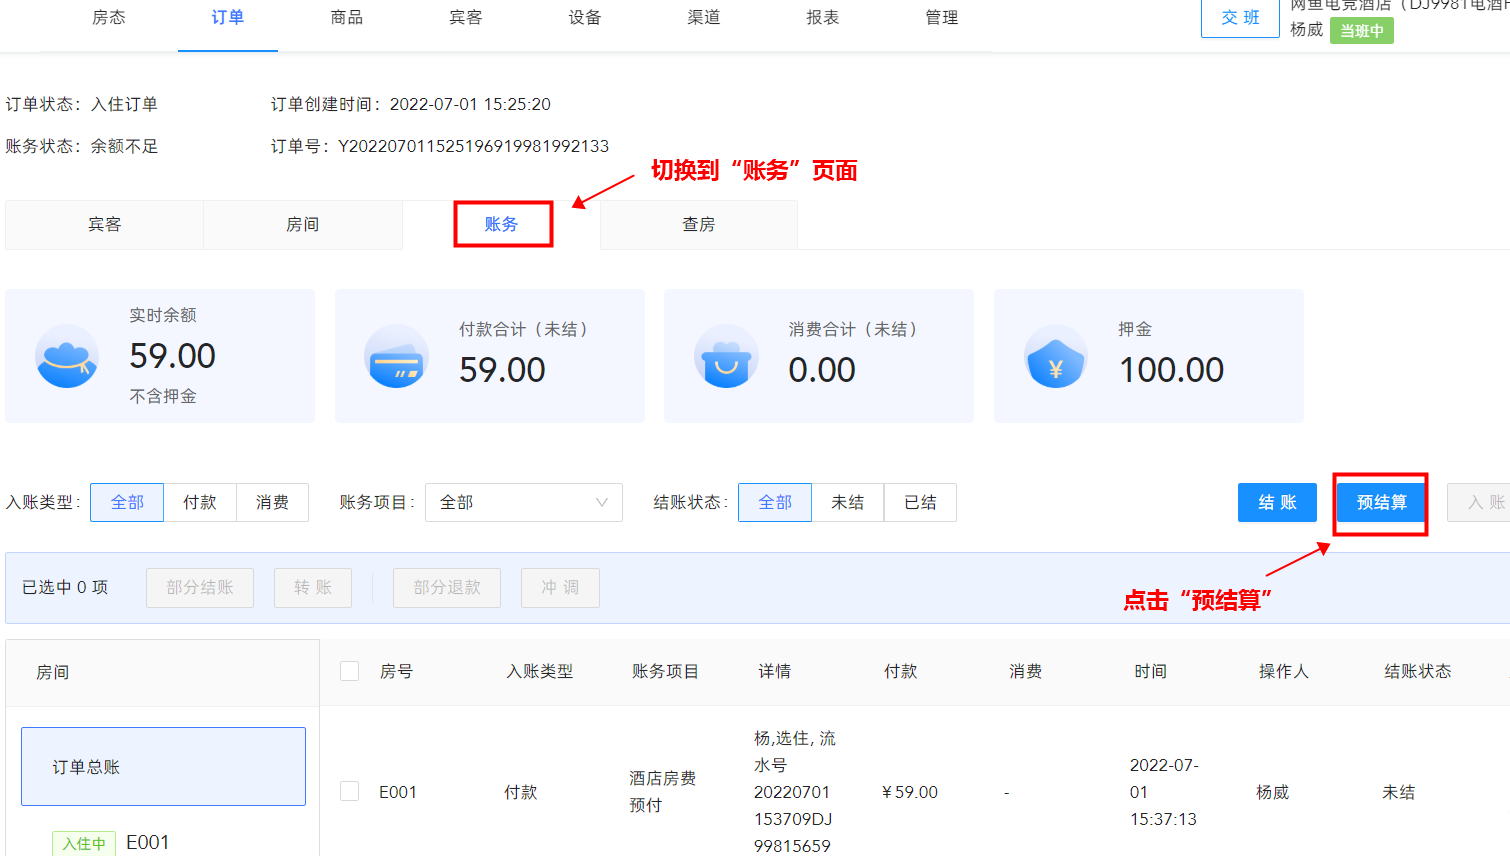This screenshot has height=856, width=1510.
Task: Open the 报表 menu
Action: point(823,17)
